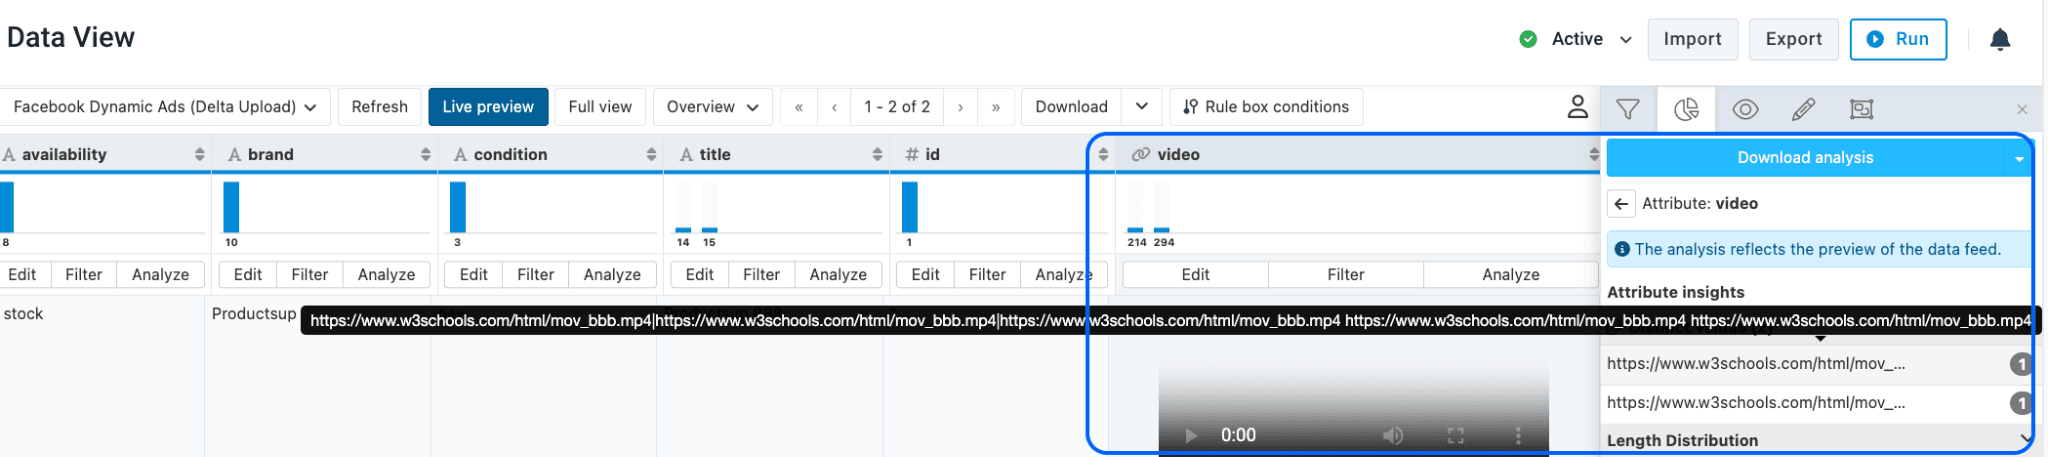This screenshot has width=2048, height=457.
Task: Open the rule box frame panel icon
Action: [1861, 108]
